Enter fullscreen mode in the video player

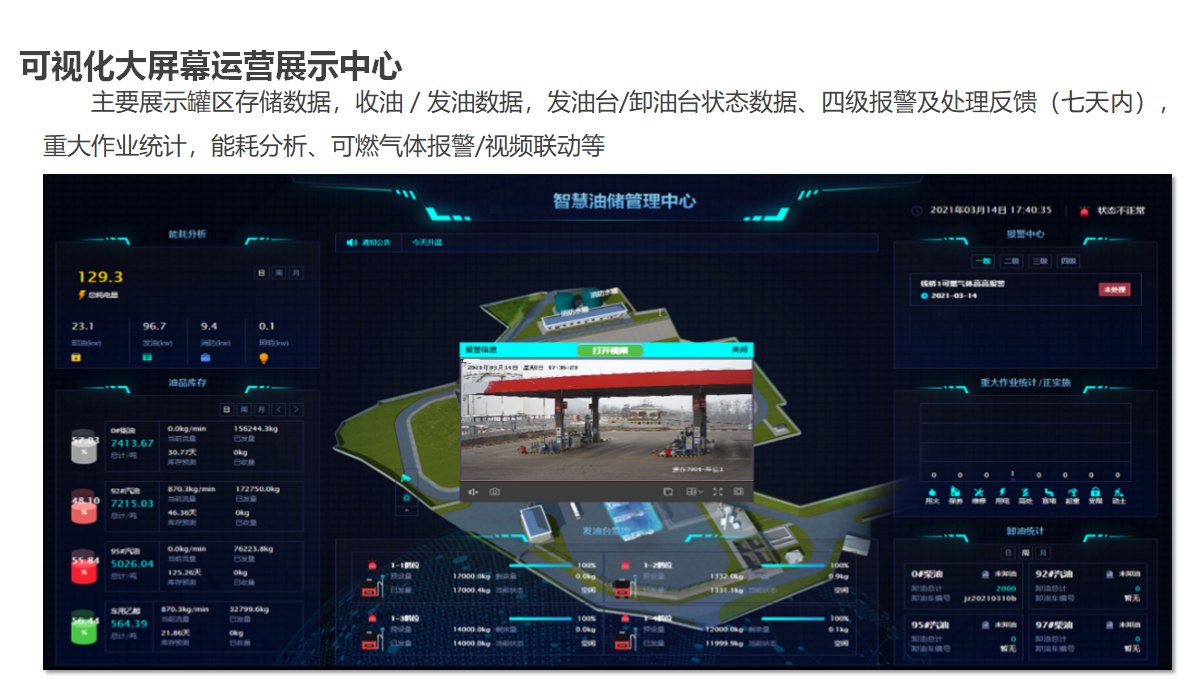pyautogui.click(x=718, y=491)
